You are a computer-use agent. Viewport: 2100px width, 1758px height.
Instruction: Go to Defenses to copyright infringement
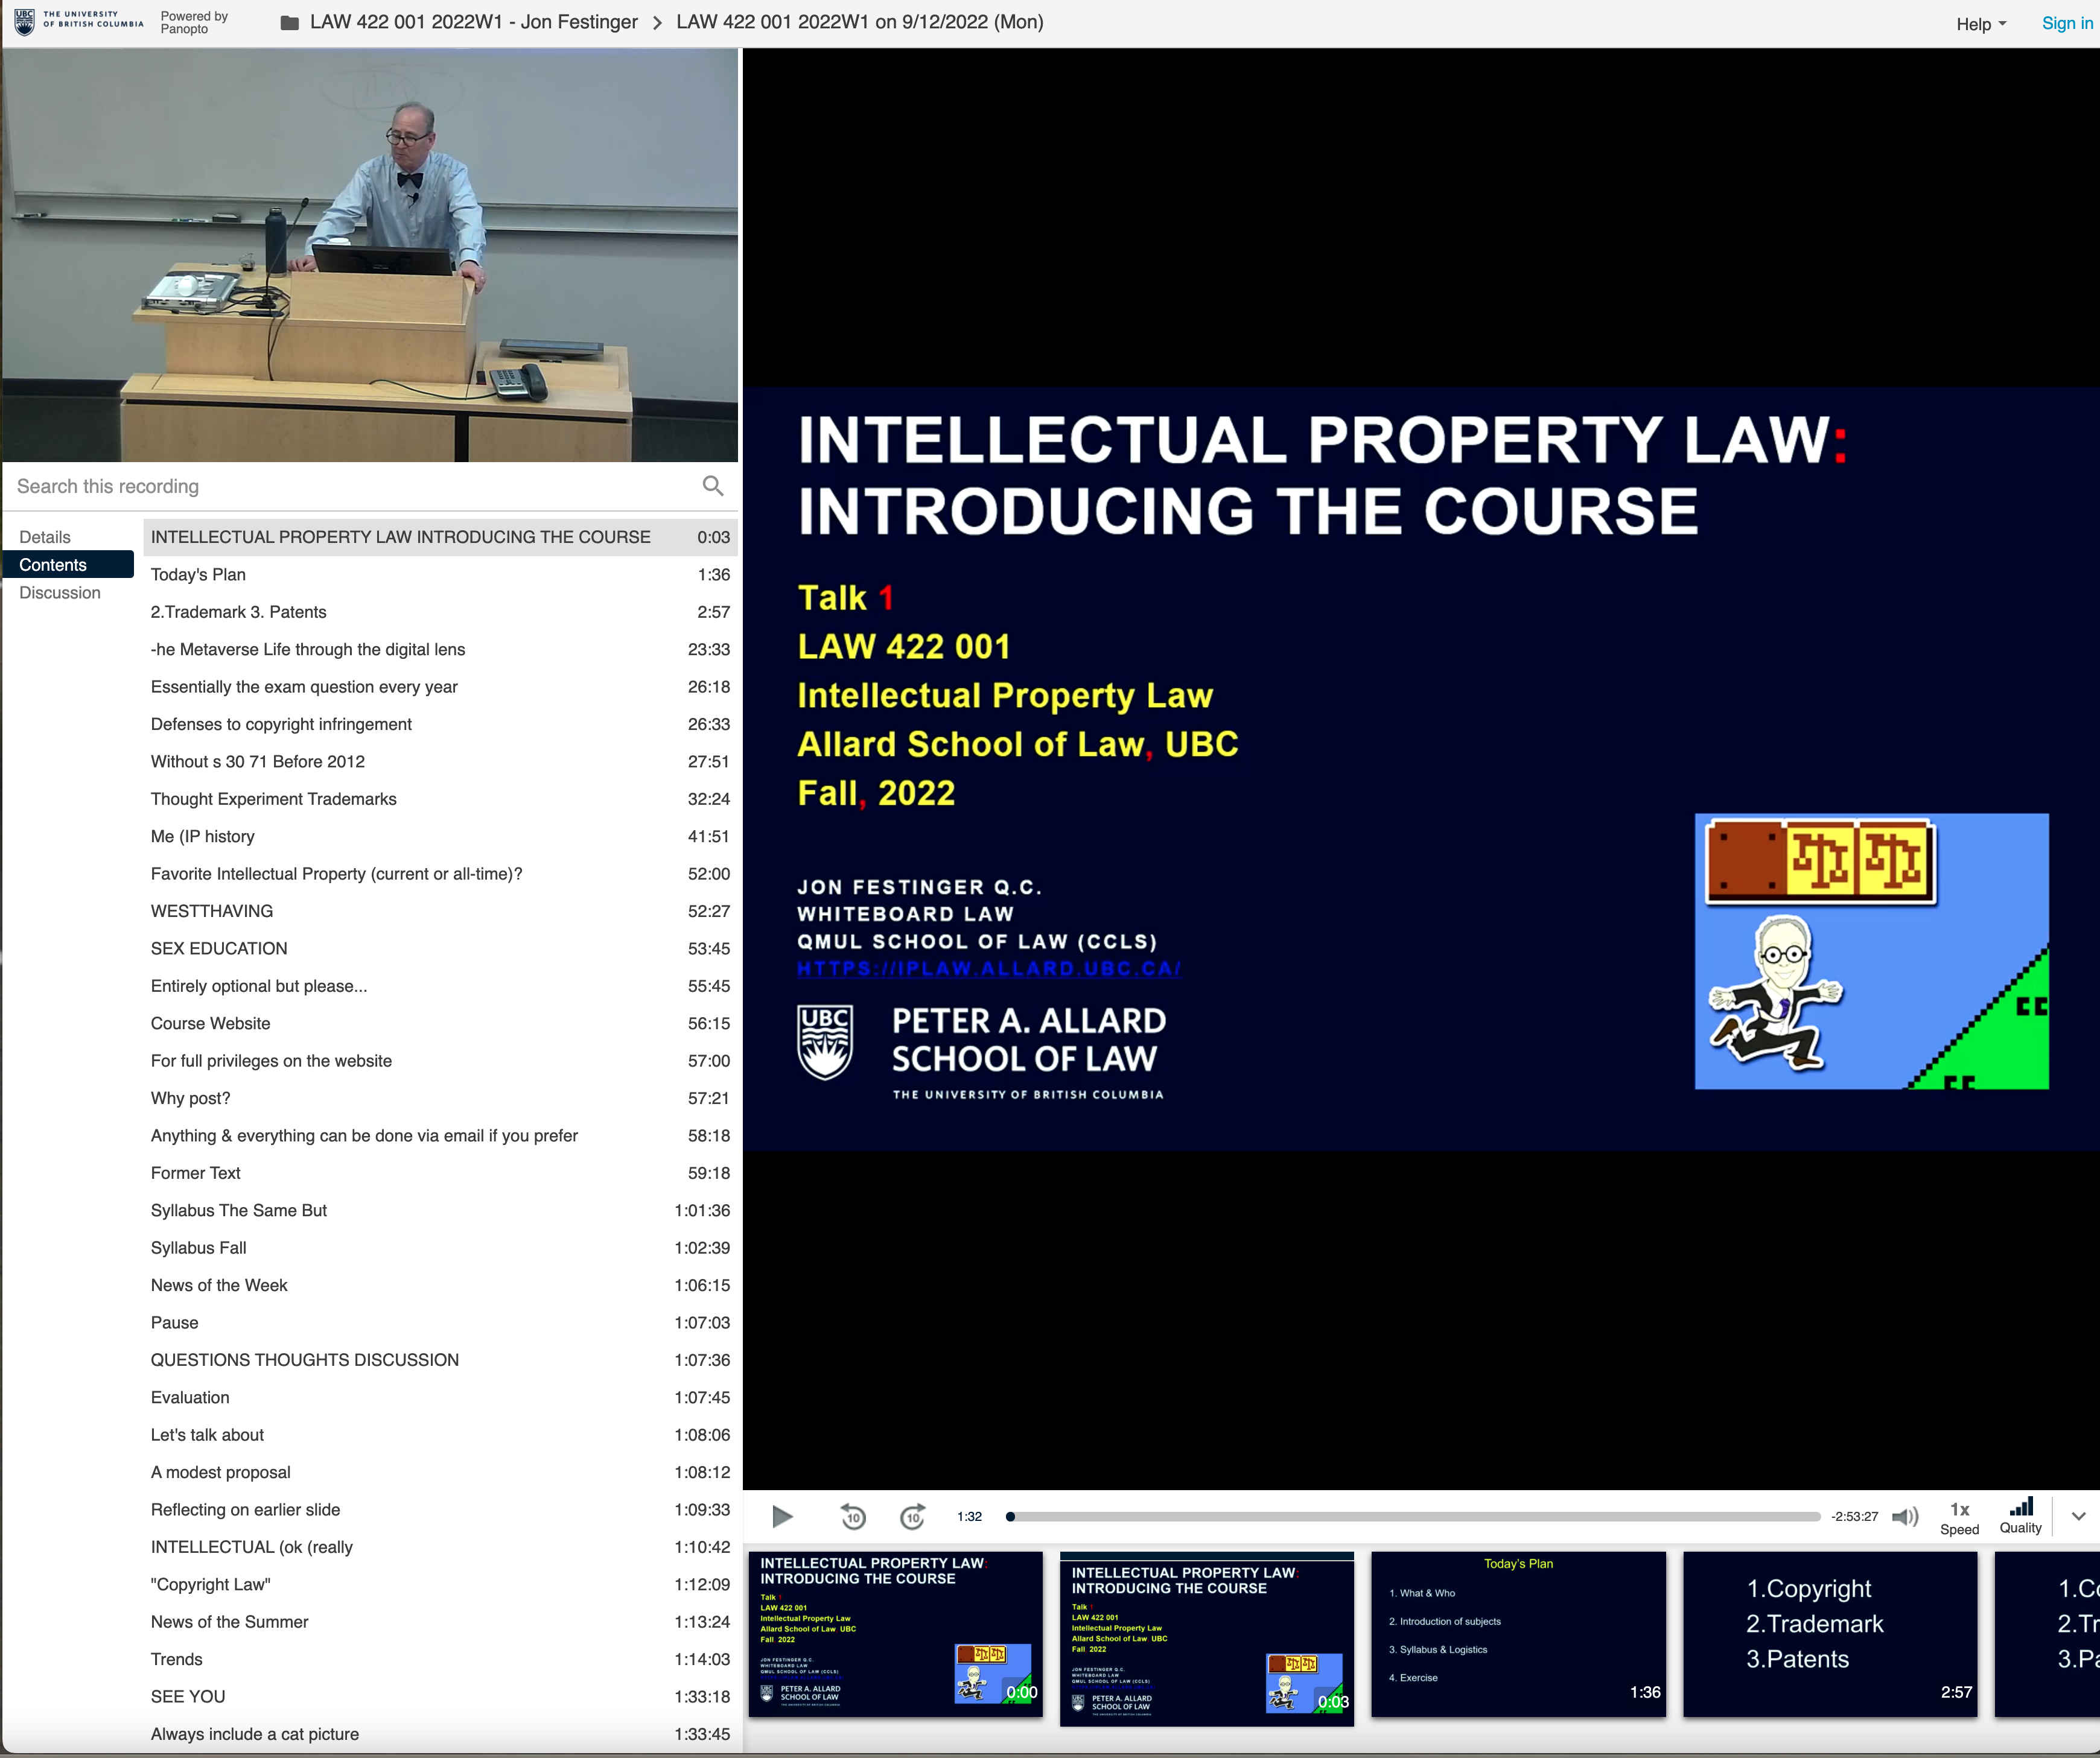pyautogui.click(x=440, y=724)
